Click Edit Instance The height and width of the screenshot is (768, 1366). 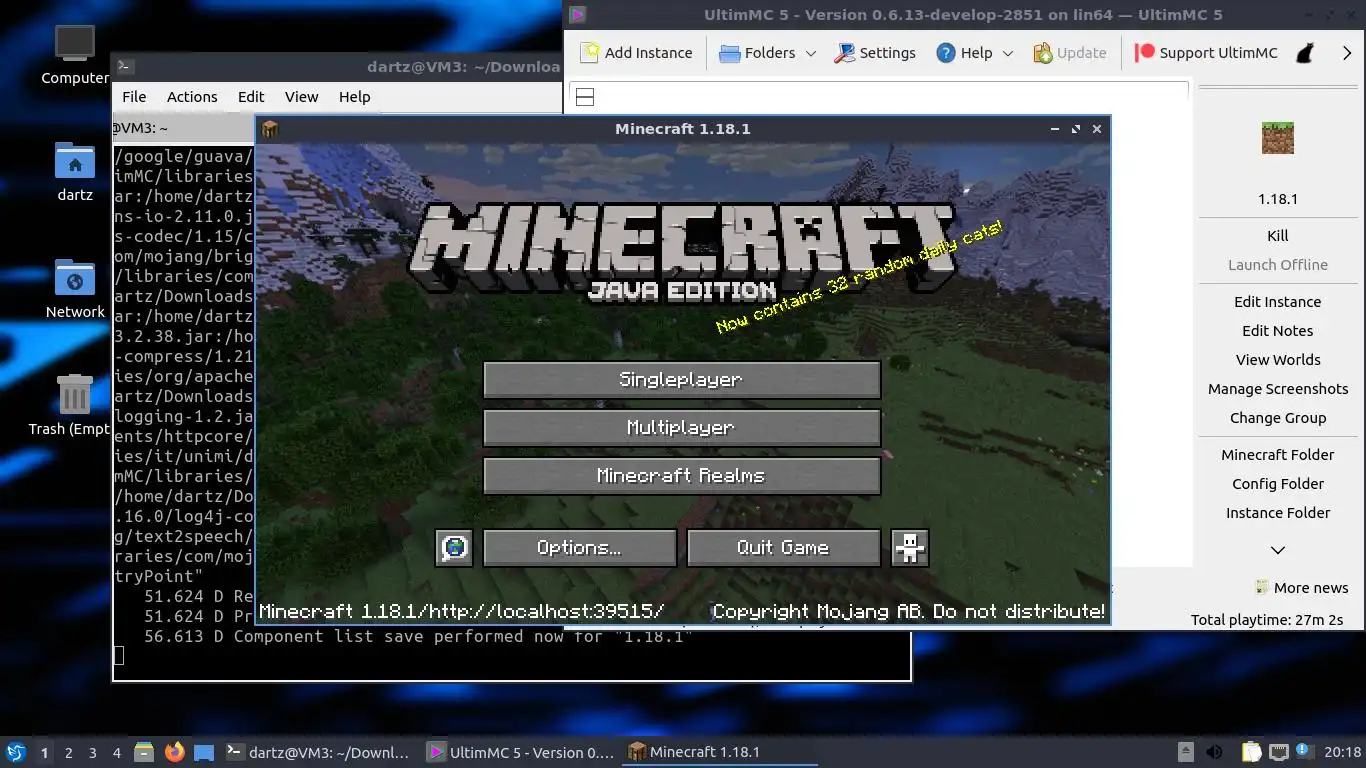pyautogui.click(x=1278, y=302)
